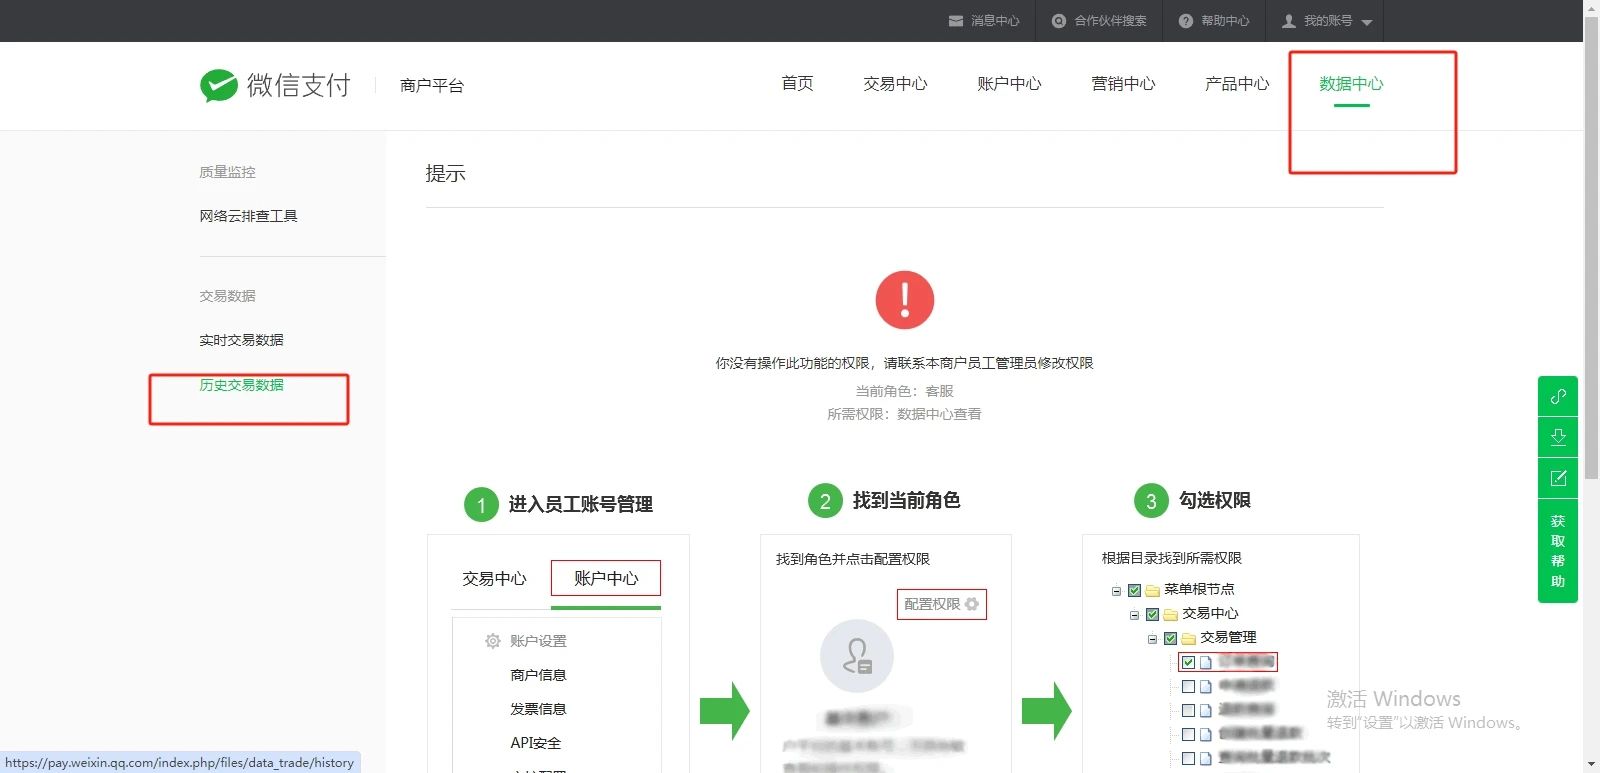Click 账户设置 heading in step 1
Screen dimensions: 1600x773
tap(538, 641)
